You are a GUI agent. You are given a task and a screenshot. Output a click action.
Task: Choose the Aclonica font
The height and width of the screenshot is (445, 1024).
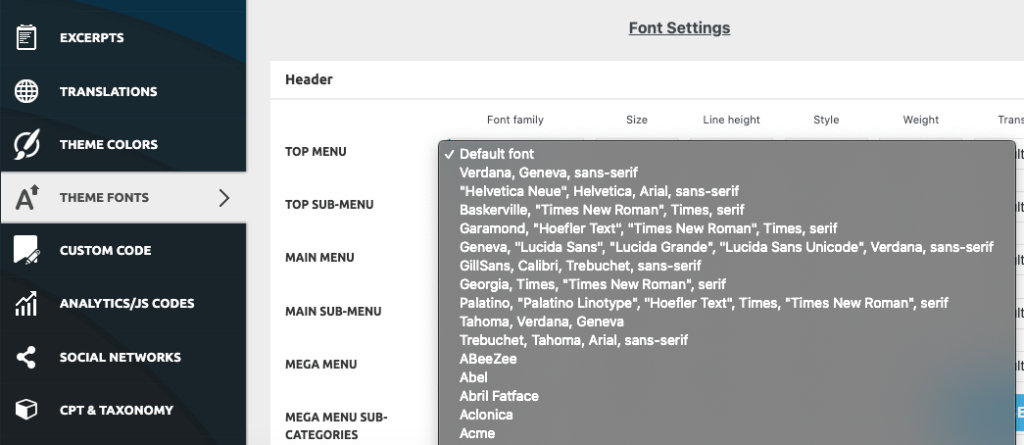(727, 415)
